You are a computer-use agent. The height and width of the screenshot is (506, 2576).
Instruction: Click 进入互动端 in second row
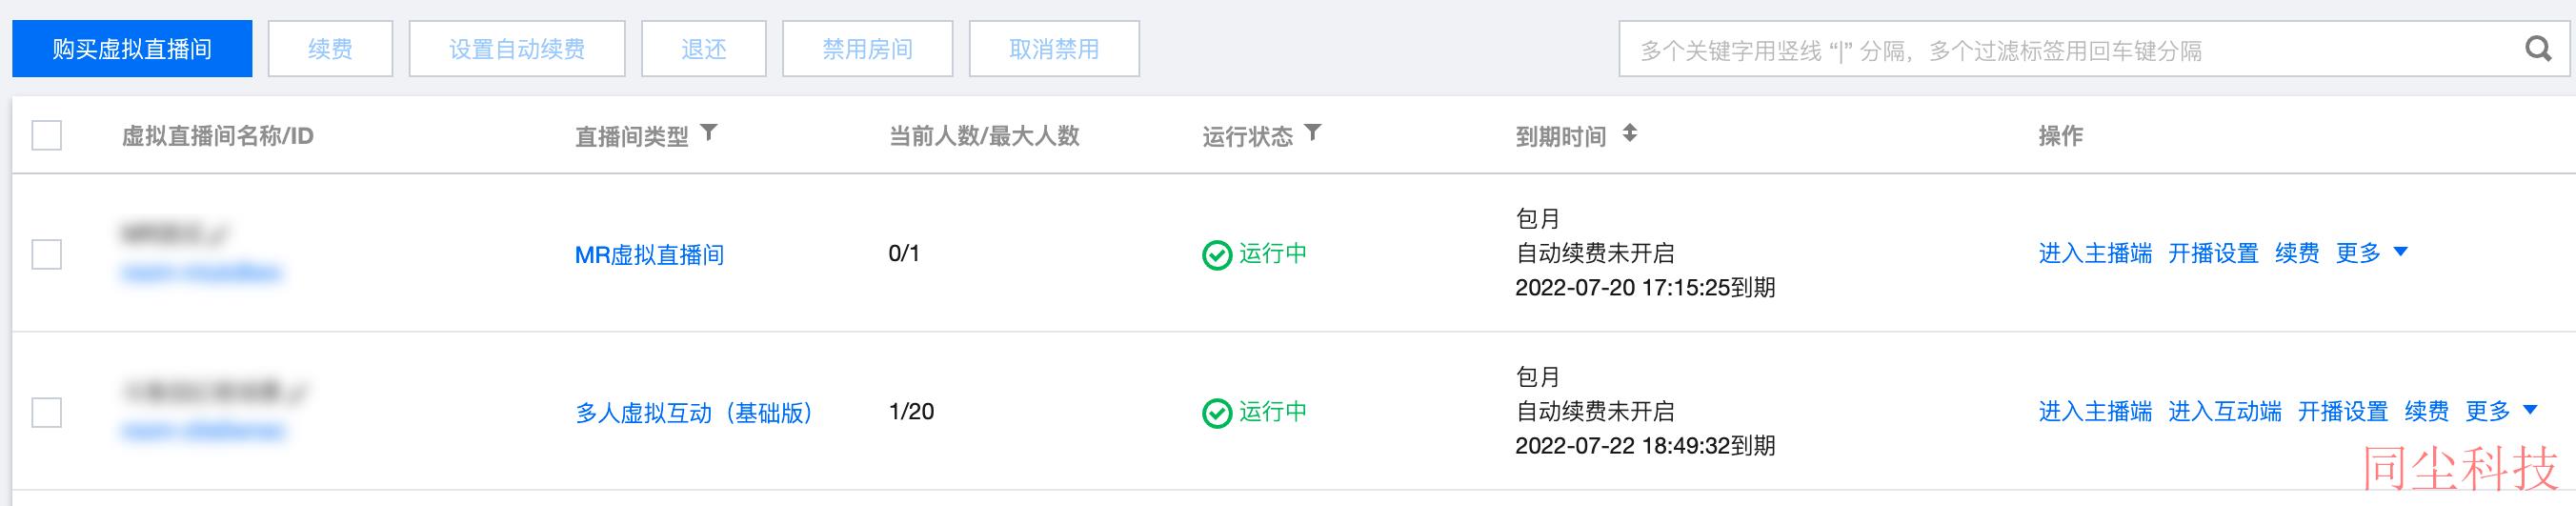pos(2225,411)
